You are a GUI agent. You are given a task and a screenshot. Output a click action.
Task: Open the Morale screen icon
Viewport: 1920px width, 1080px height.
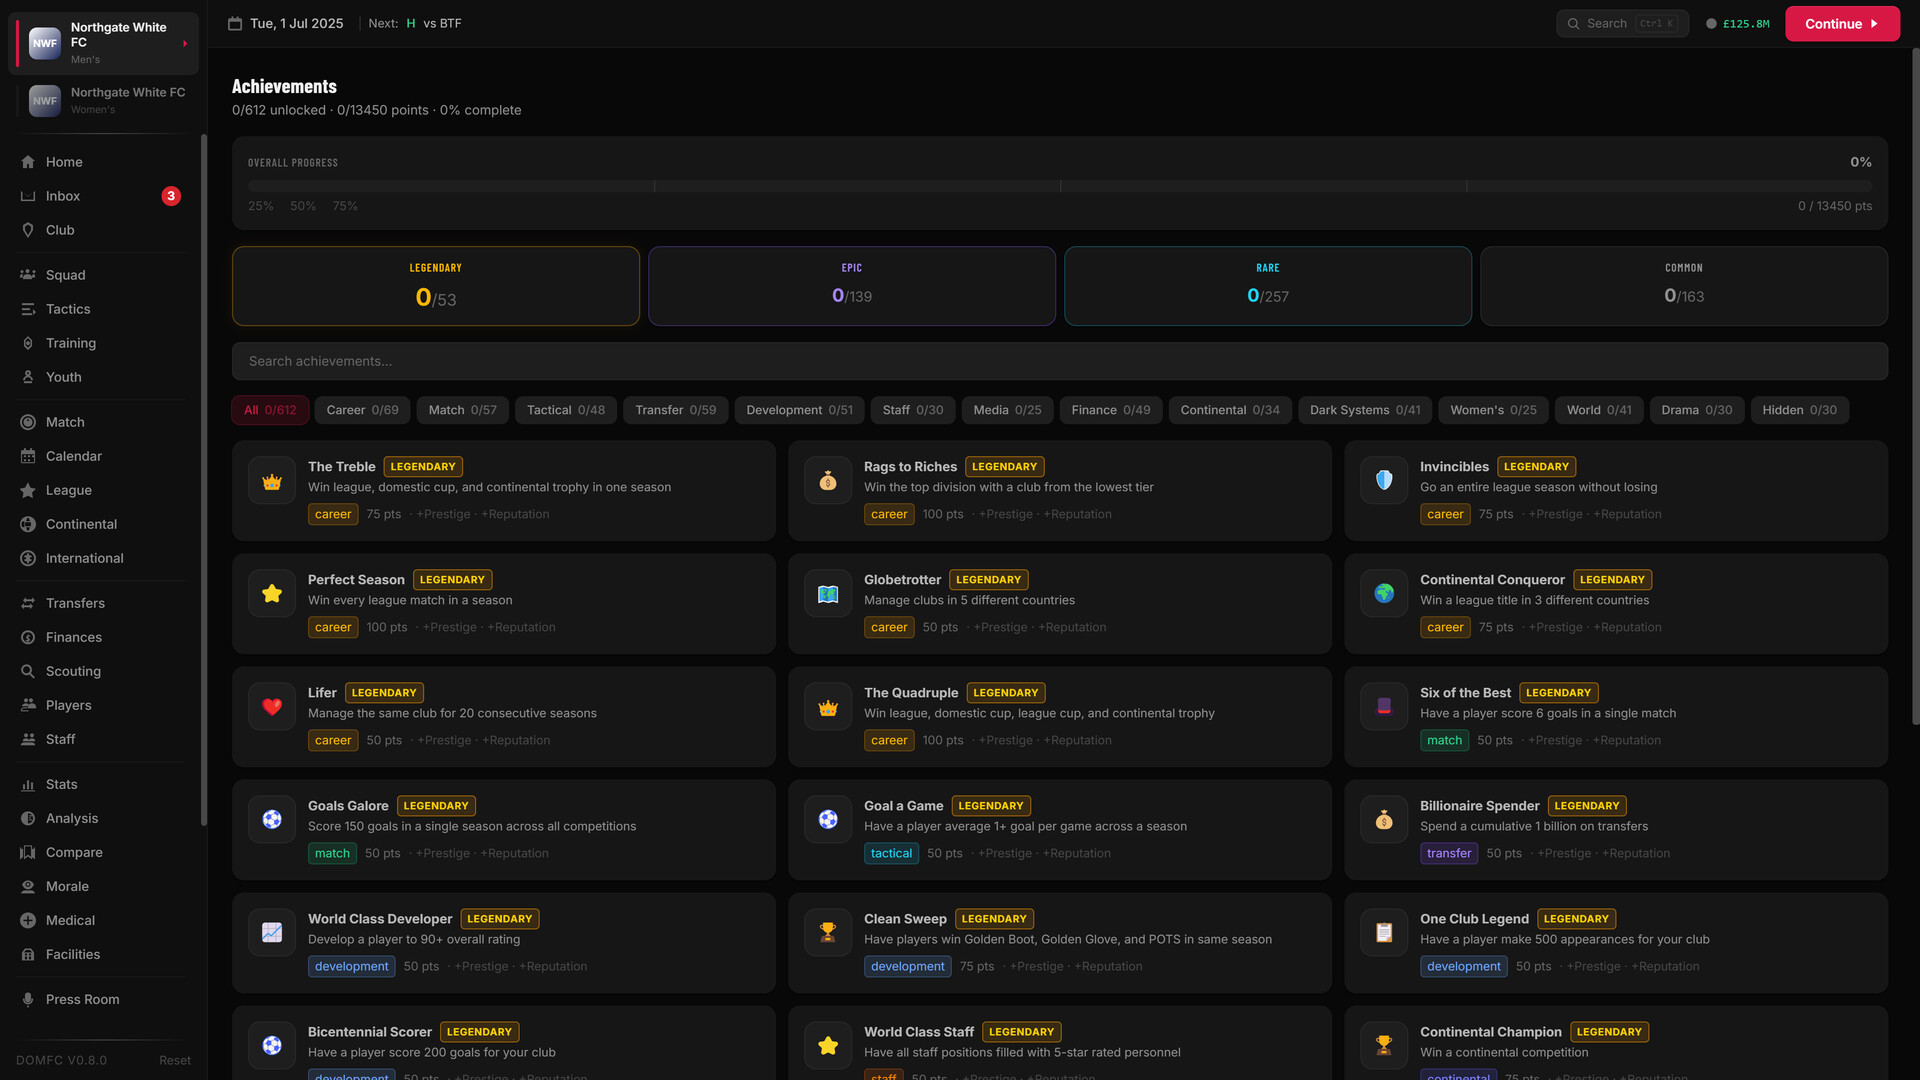pos(28,886)
